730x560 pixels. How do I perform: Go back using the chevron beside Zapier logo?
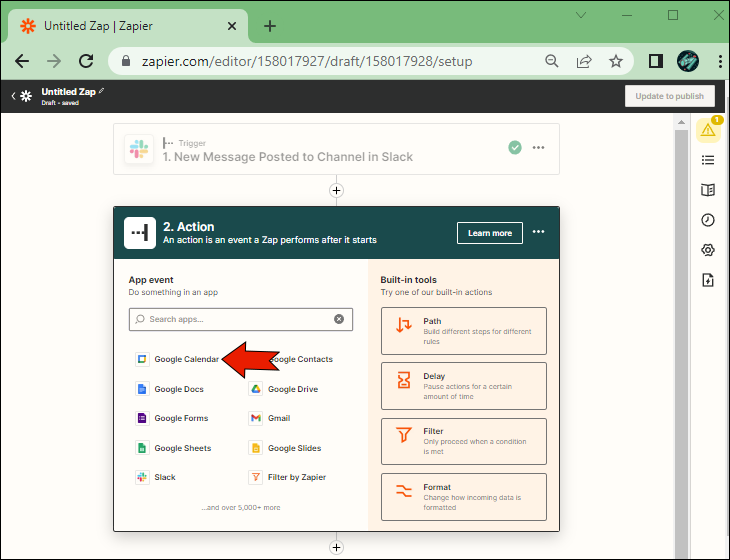click(x=13, y=96)
